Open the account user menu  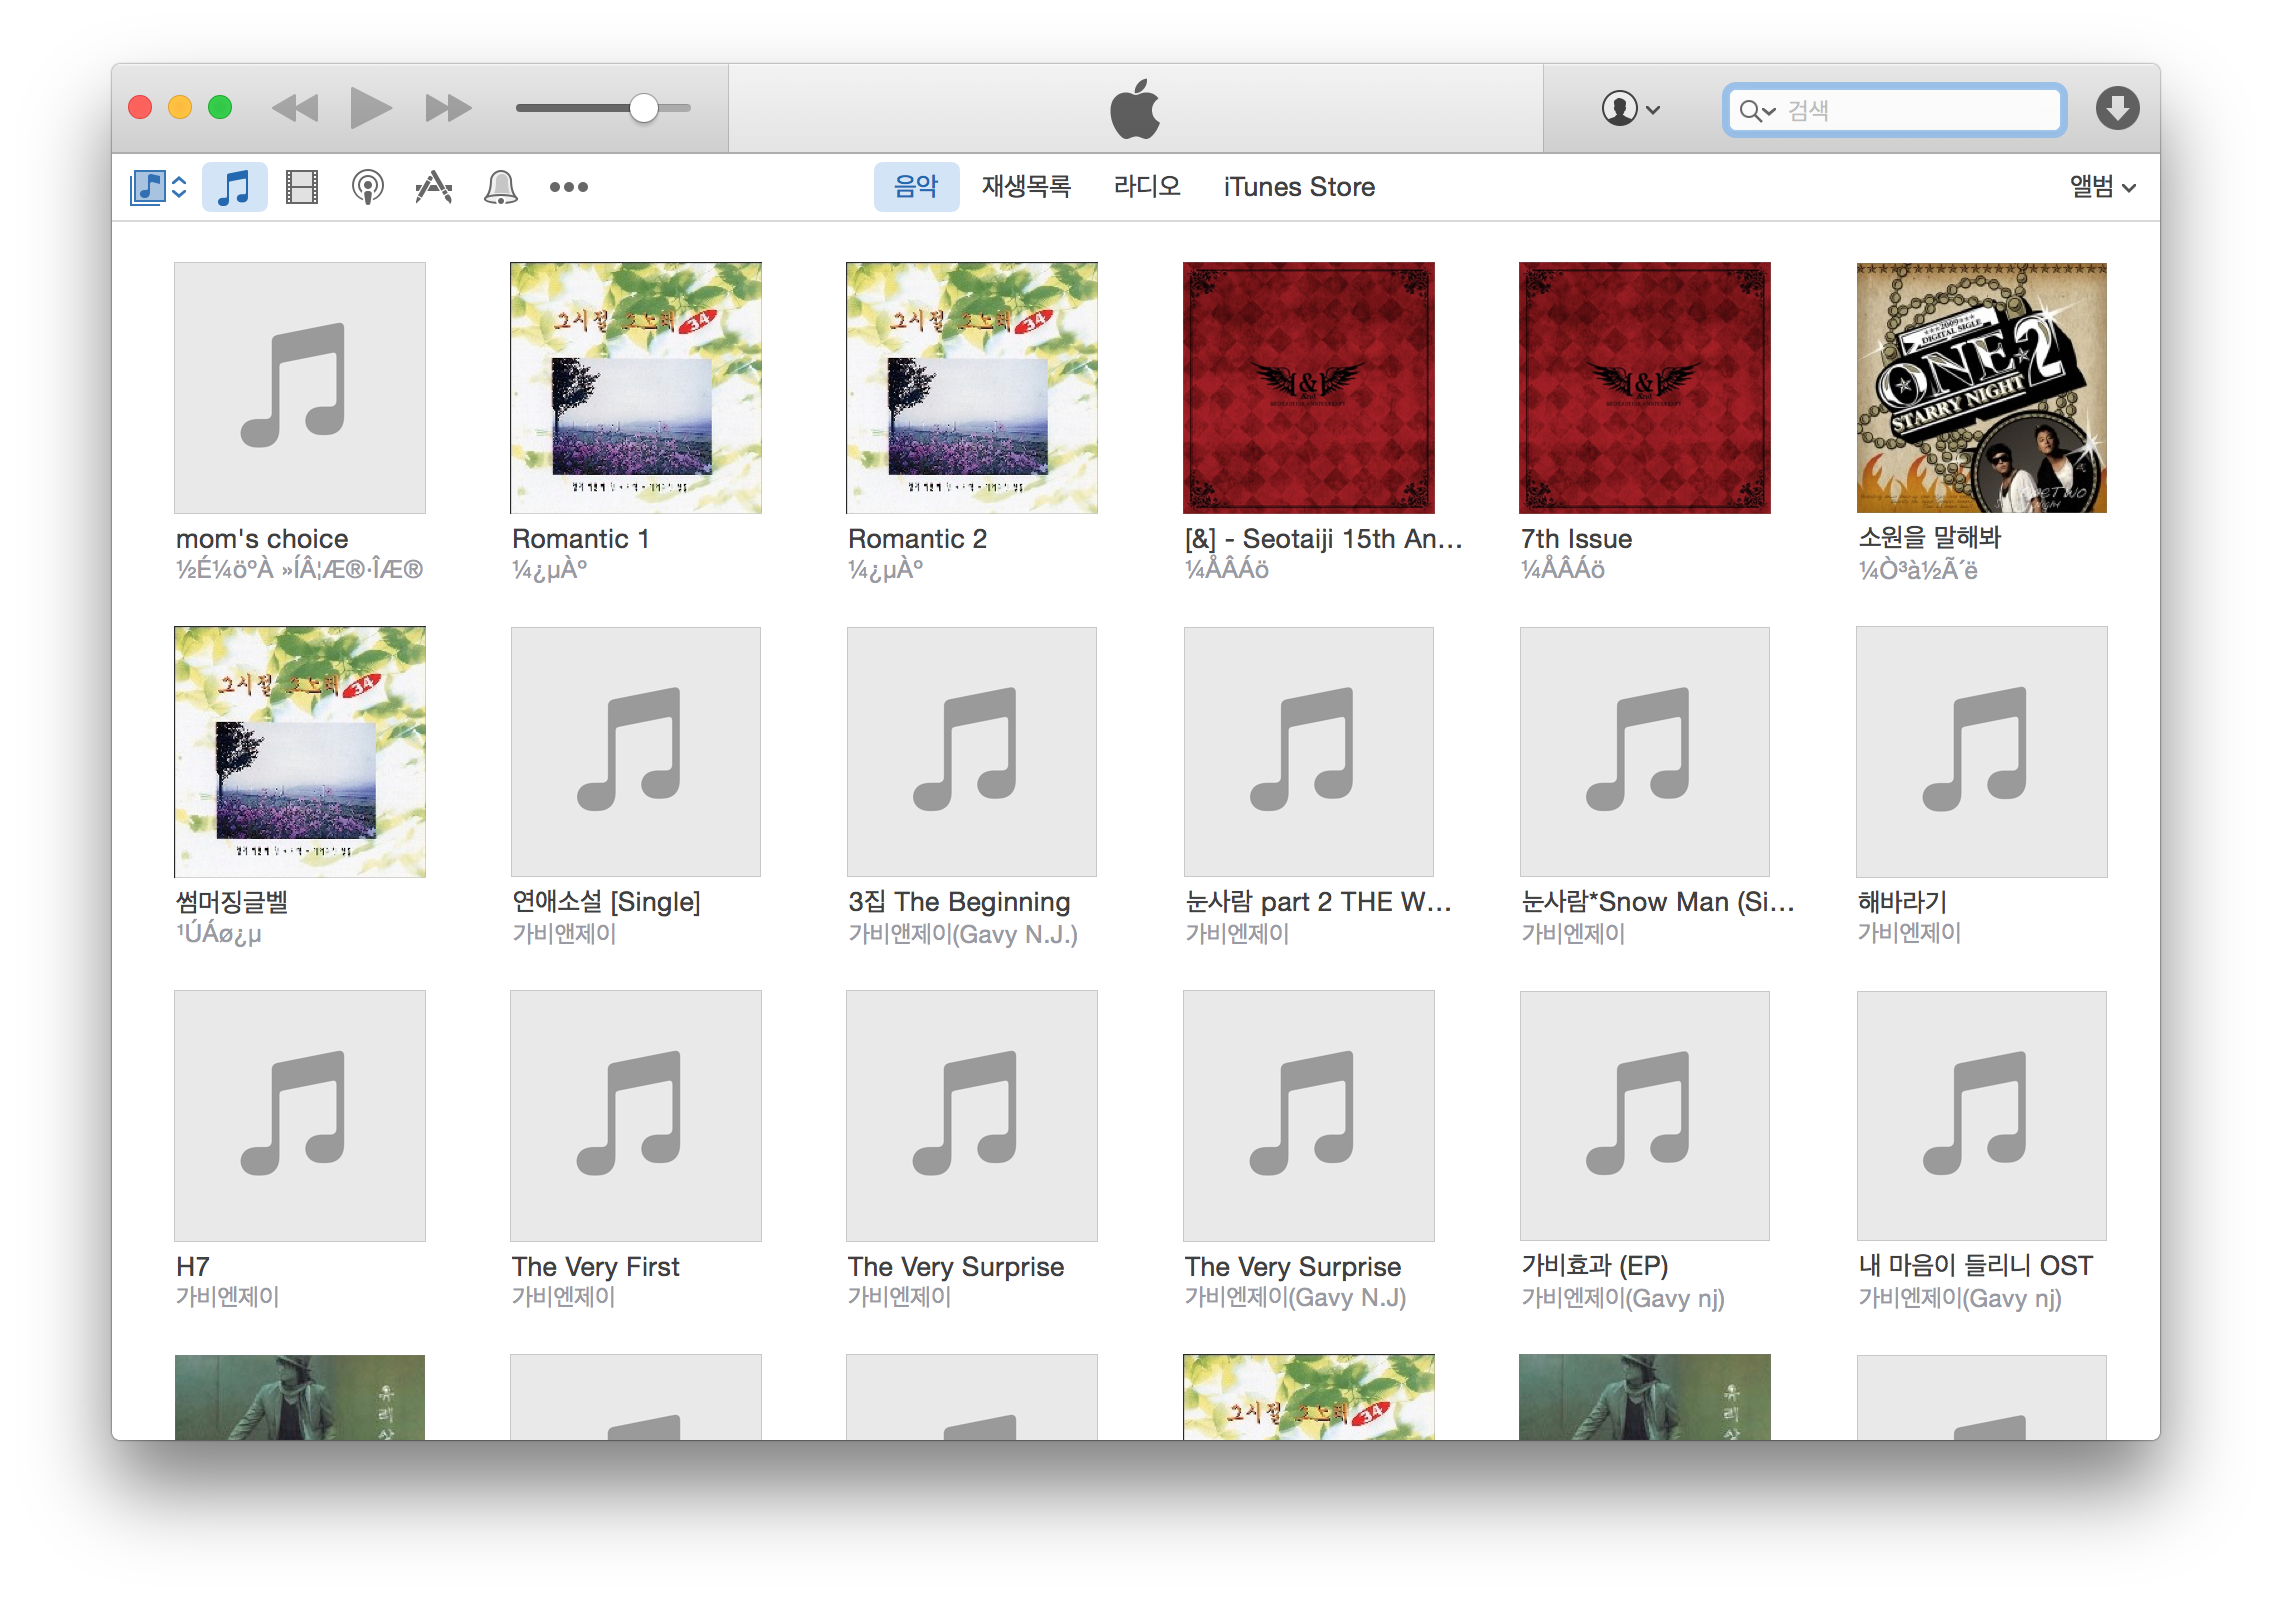click(1630, 108)
